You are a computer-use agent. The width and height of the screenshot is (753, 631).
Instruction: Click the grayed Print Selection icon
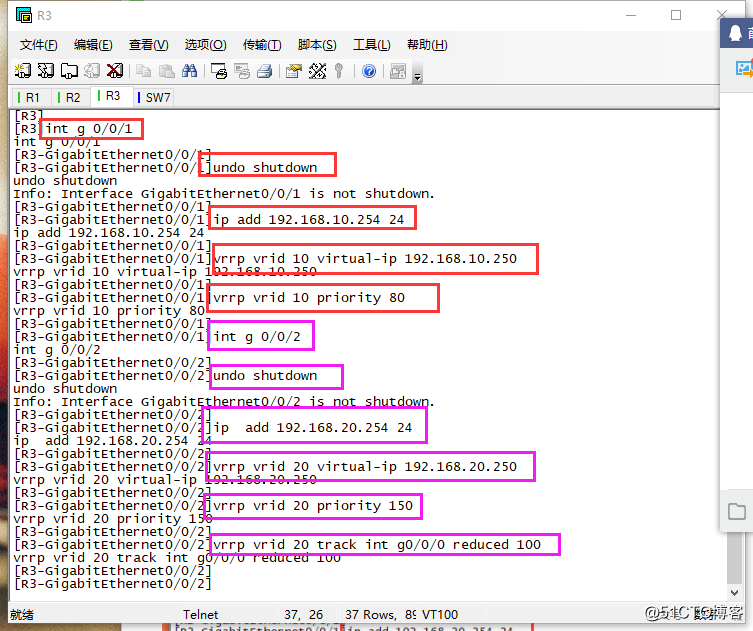pyautogui.click(x=242, y=71)
